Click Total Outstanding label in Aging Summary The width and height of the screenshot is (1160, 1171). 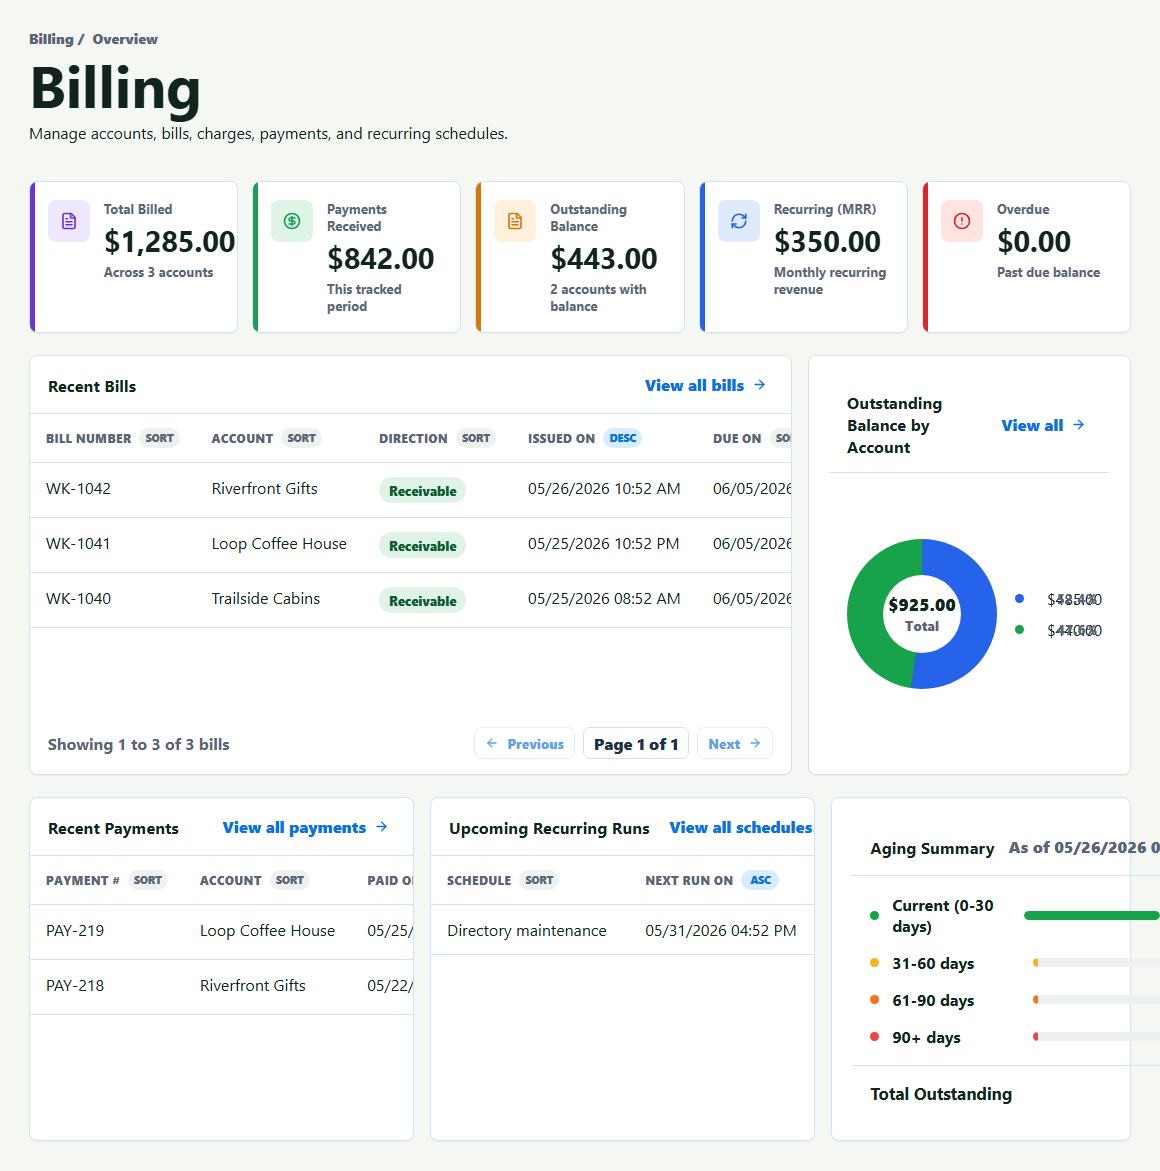pos(941,1094)
